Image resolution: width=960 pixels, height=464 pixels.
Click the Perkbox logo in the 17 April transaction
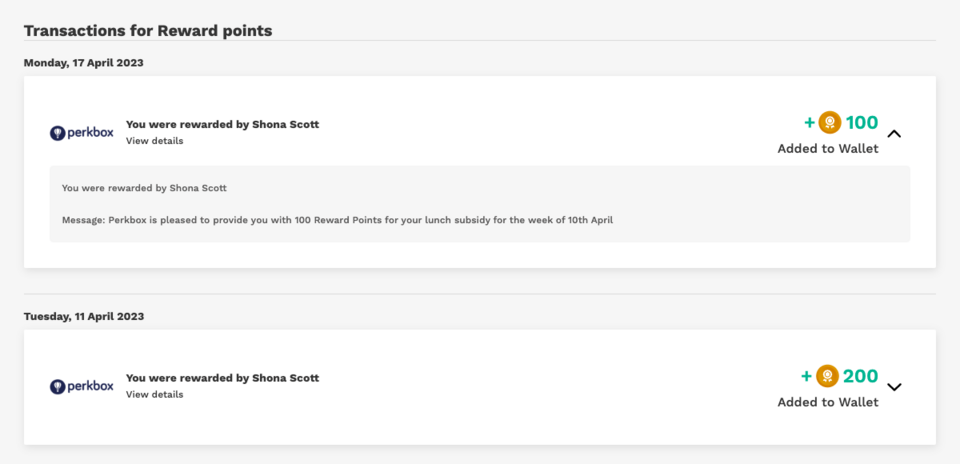point(82,133)
